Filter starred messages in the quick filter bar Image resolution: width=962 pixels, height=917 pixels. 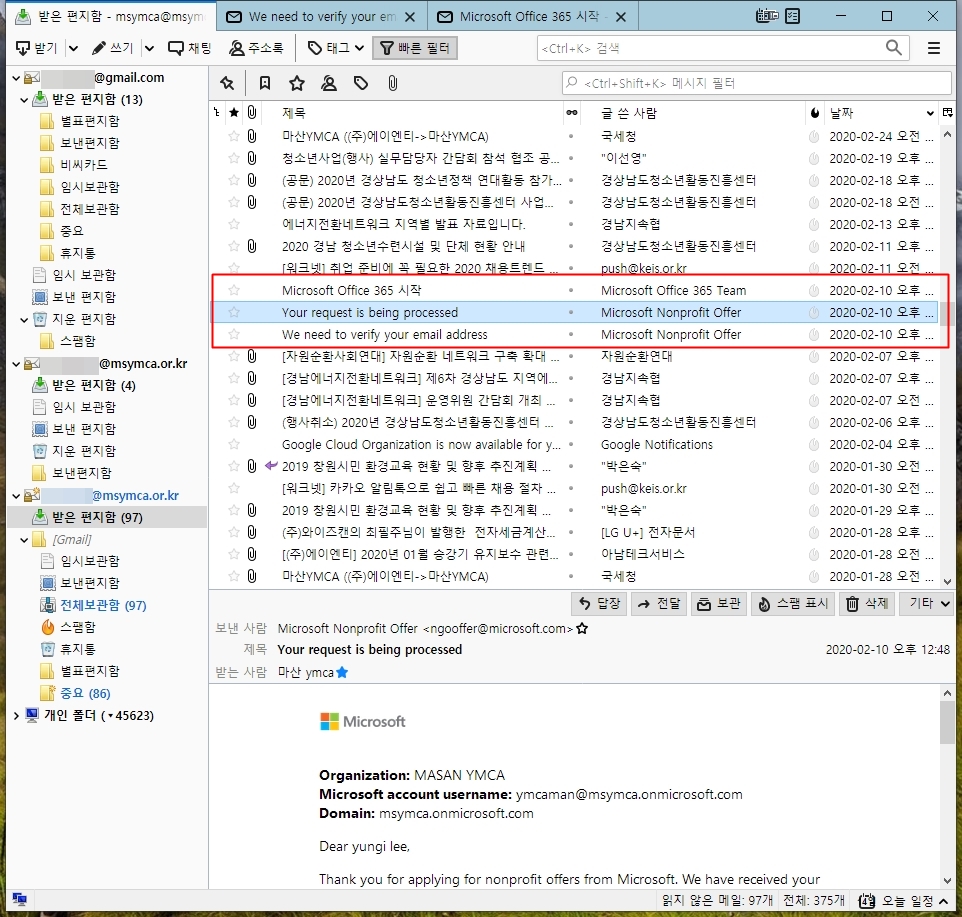click(x=297, y=83)
